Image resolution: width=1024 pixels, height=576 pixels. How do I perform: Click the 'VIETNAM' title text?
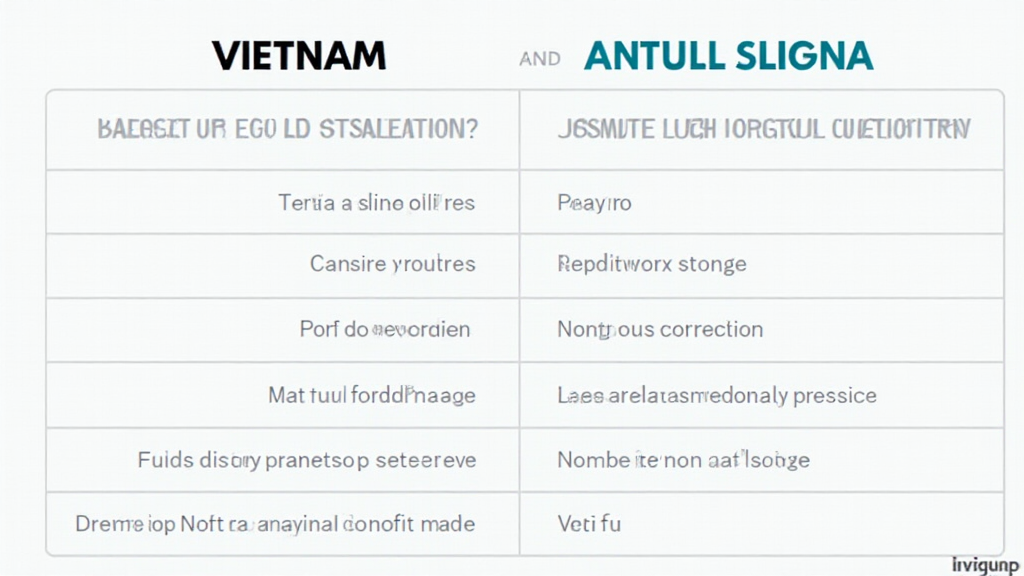299,56
